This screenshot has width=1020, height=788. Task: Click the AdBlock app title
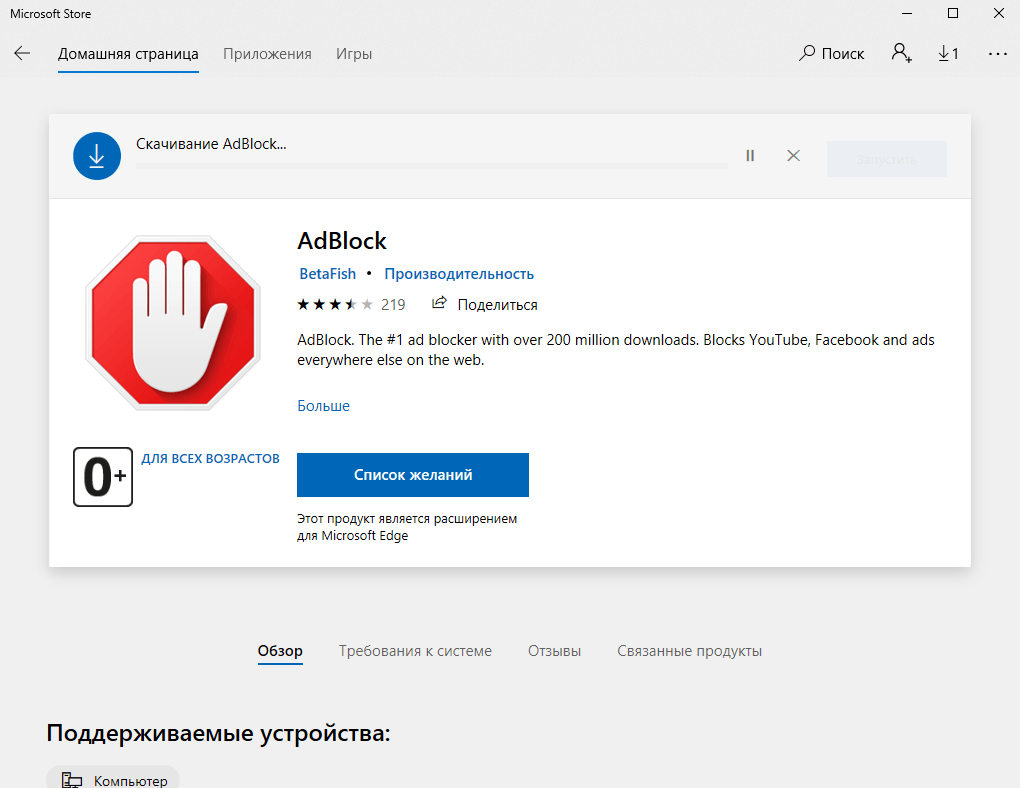tap(342, 241)
